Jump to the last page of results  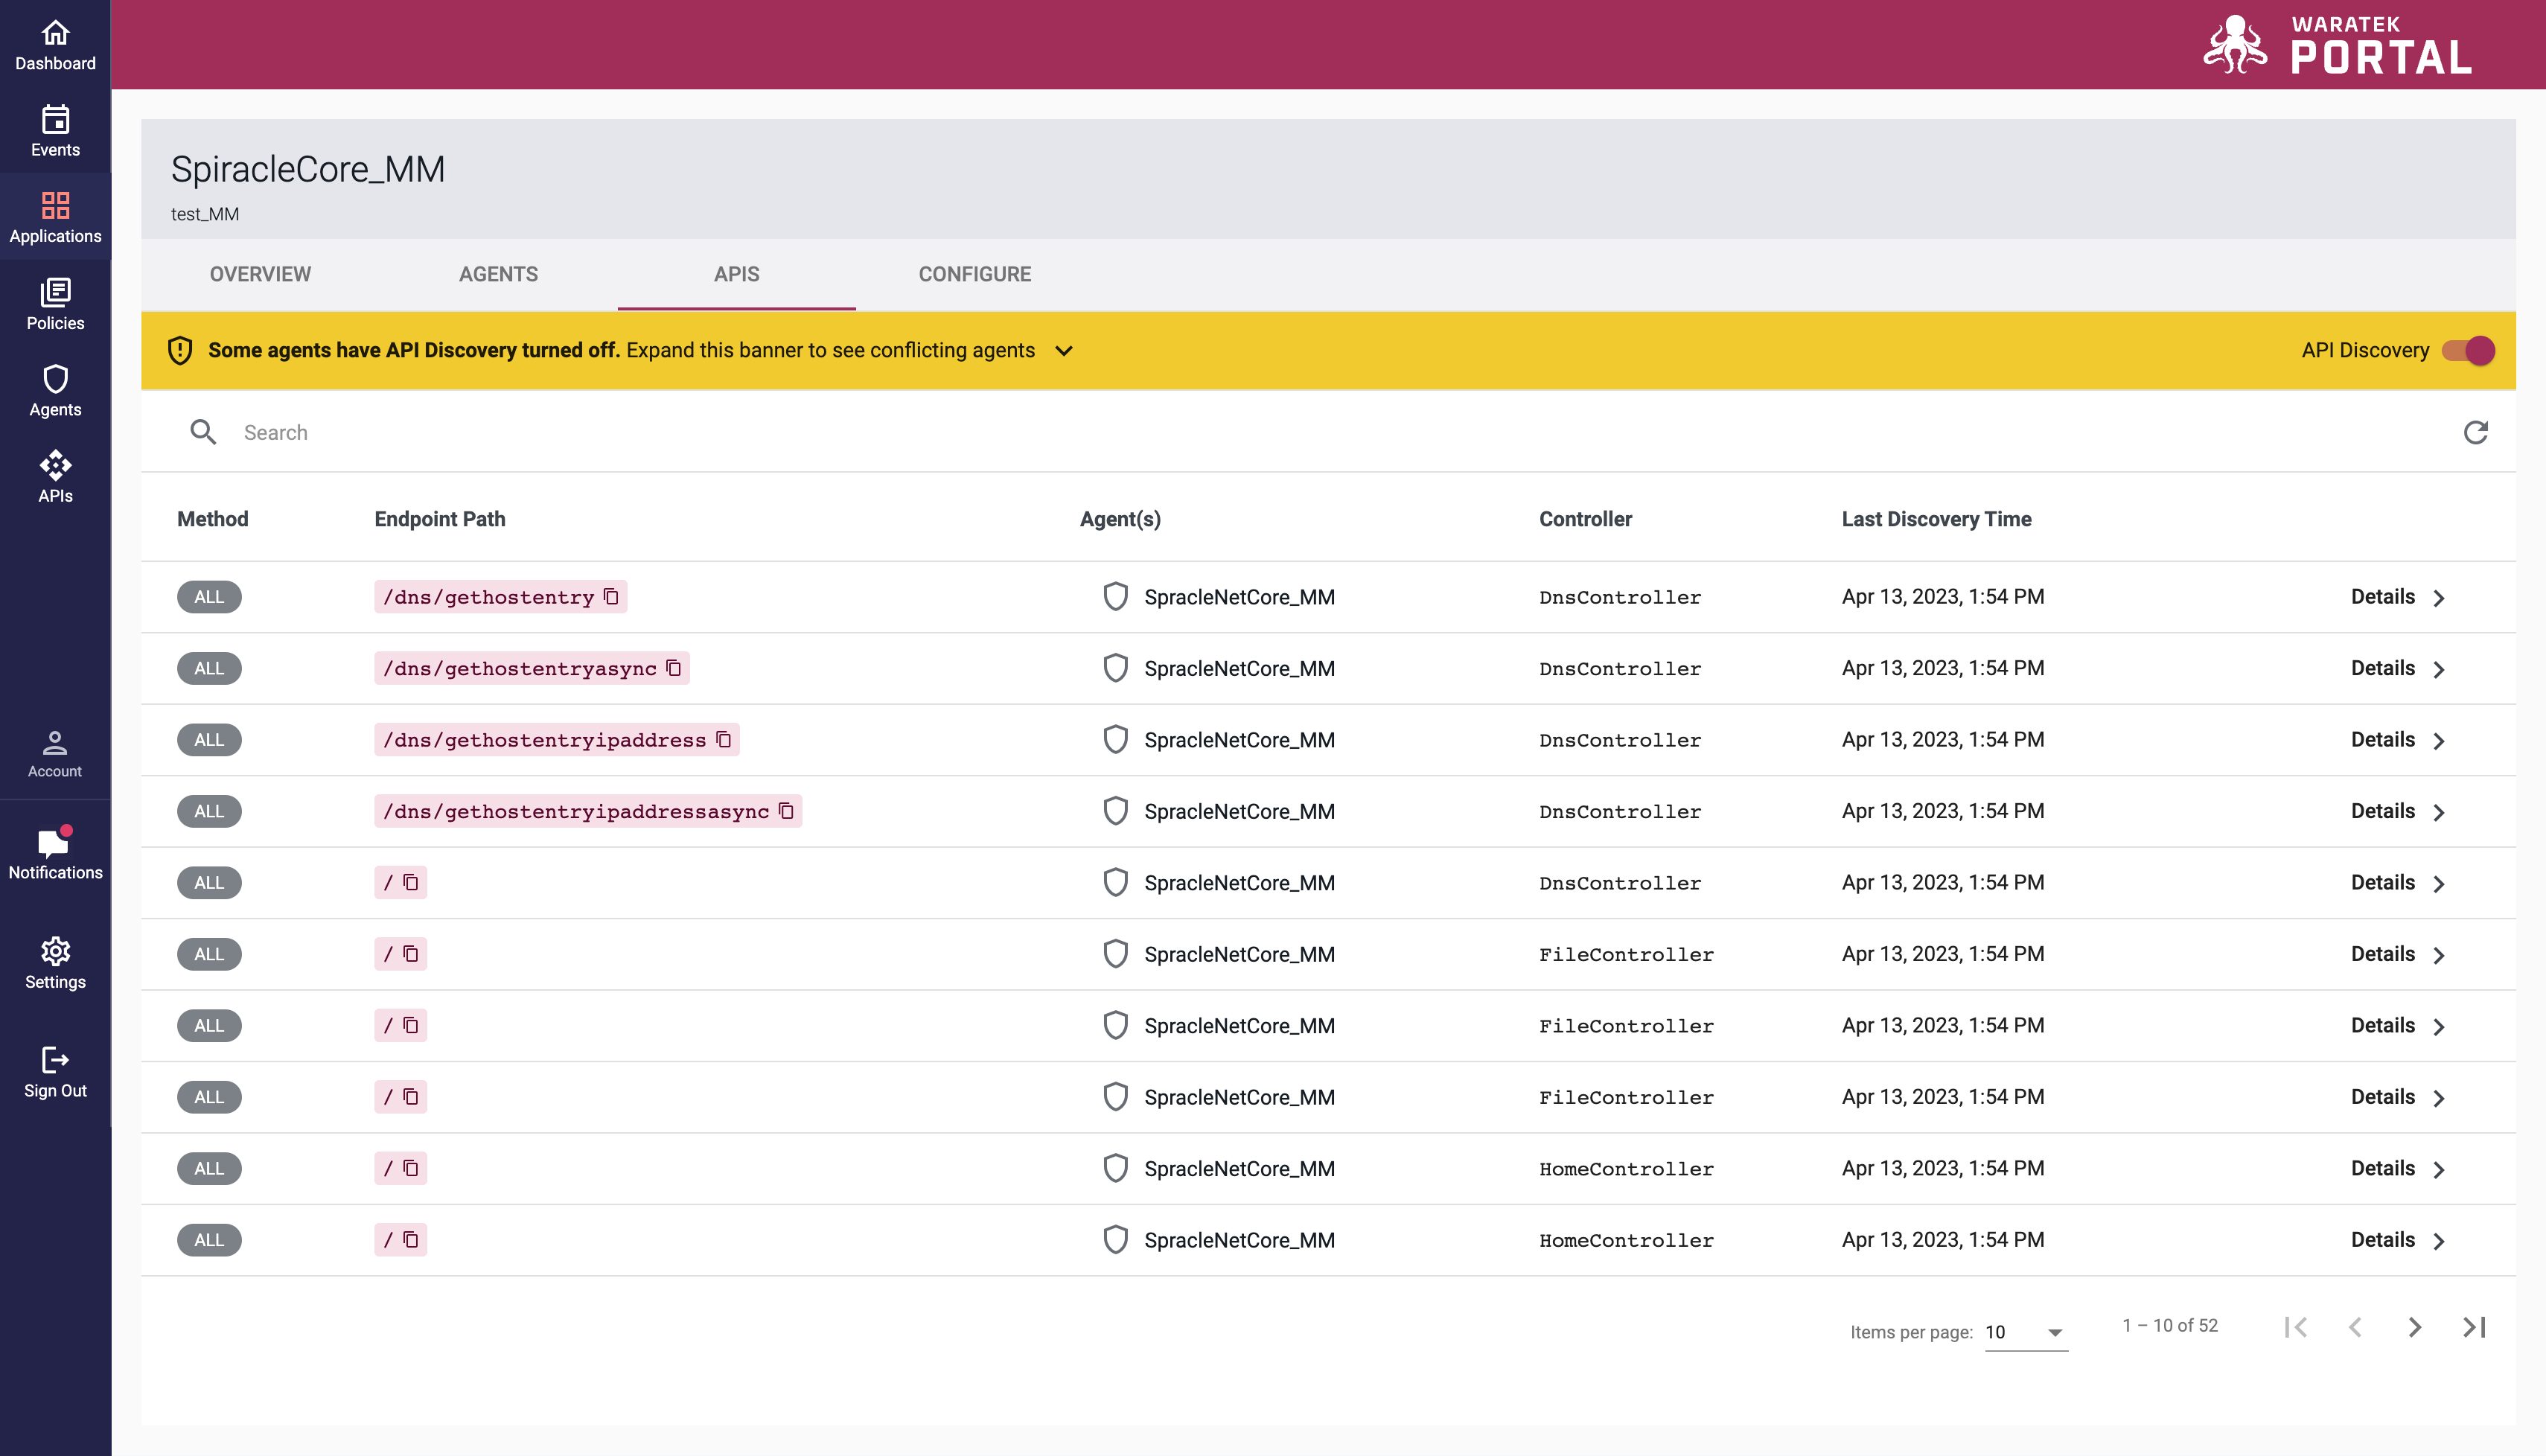(x=2474, y=1327)
